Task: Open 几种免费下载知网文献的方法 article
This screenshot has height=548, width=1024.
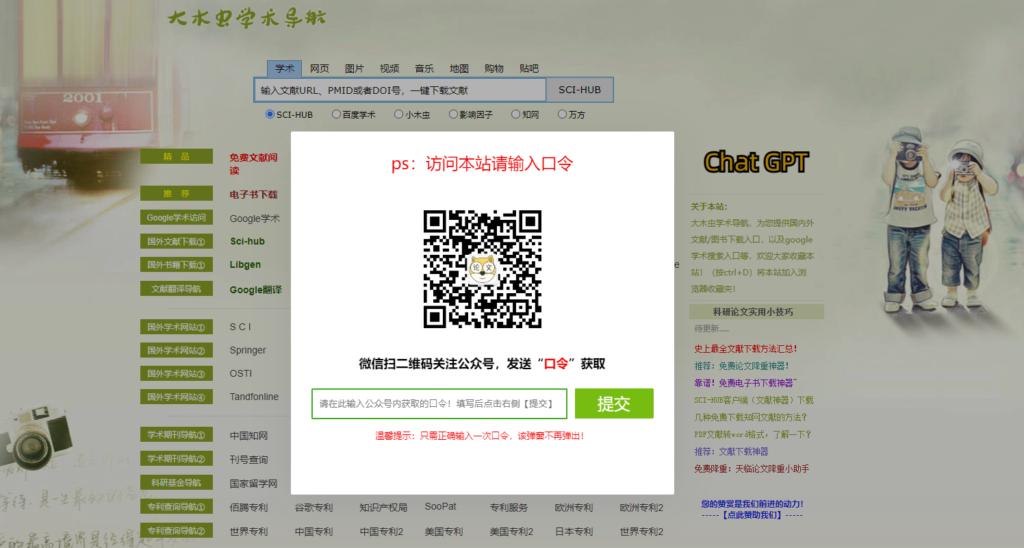Action: pyautogui.click(x=750, y=417)
